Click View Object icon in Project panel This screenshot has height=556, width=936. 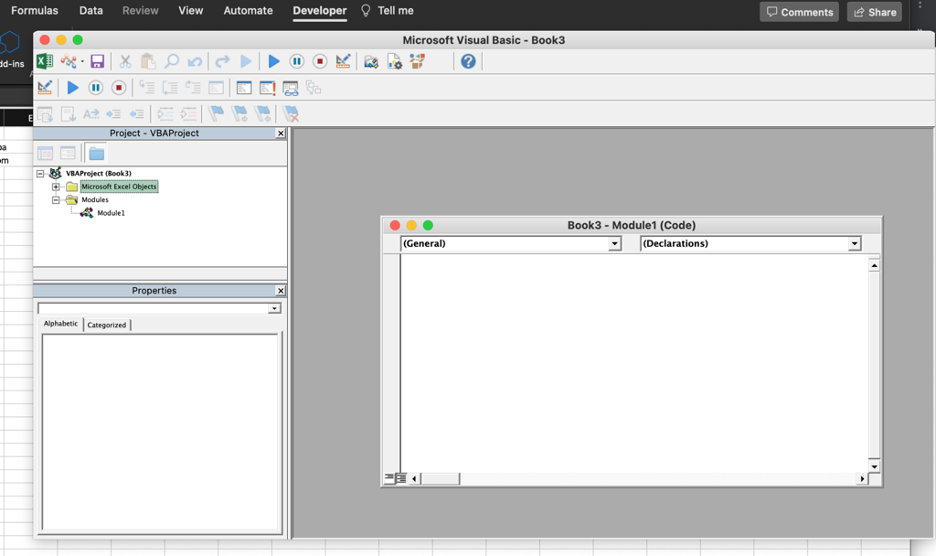click(x=68, y=153)
